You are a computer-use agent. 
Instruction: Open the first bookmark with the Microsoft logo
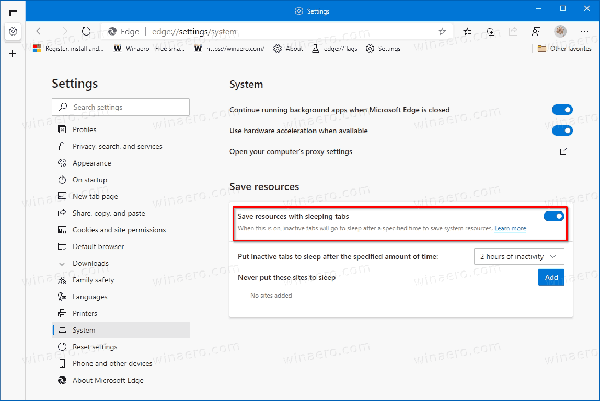(68, 49)
